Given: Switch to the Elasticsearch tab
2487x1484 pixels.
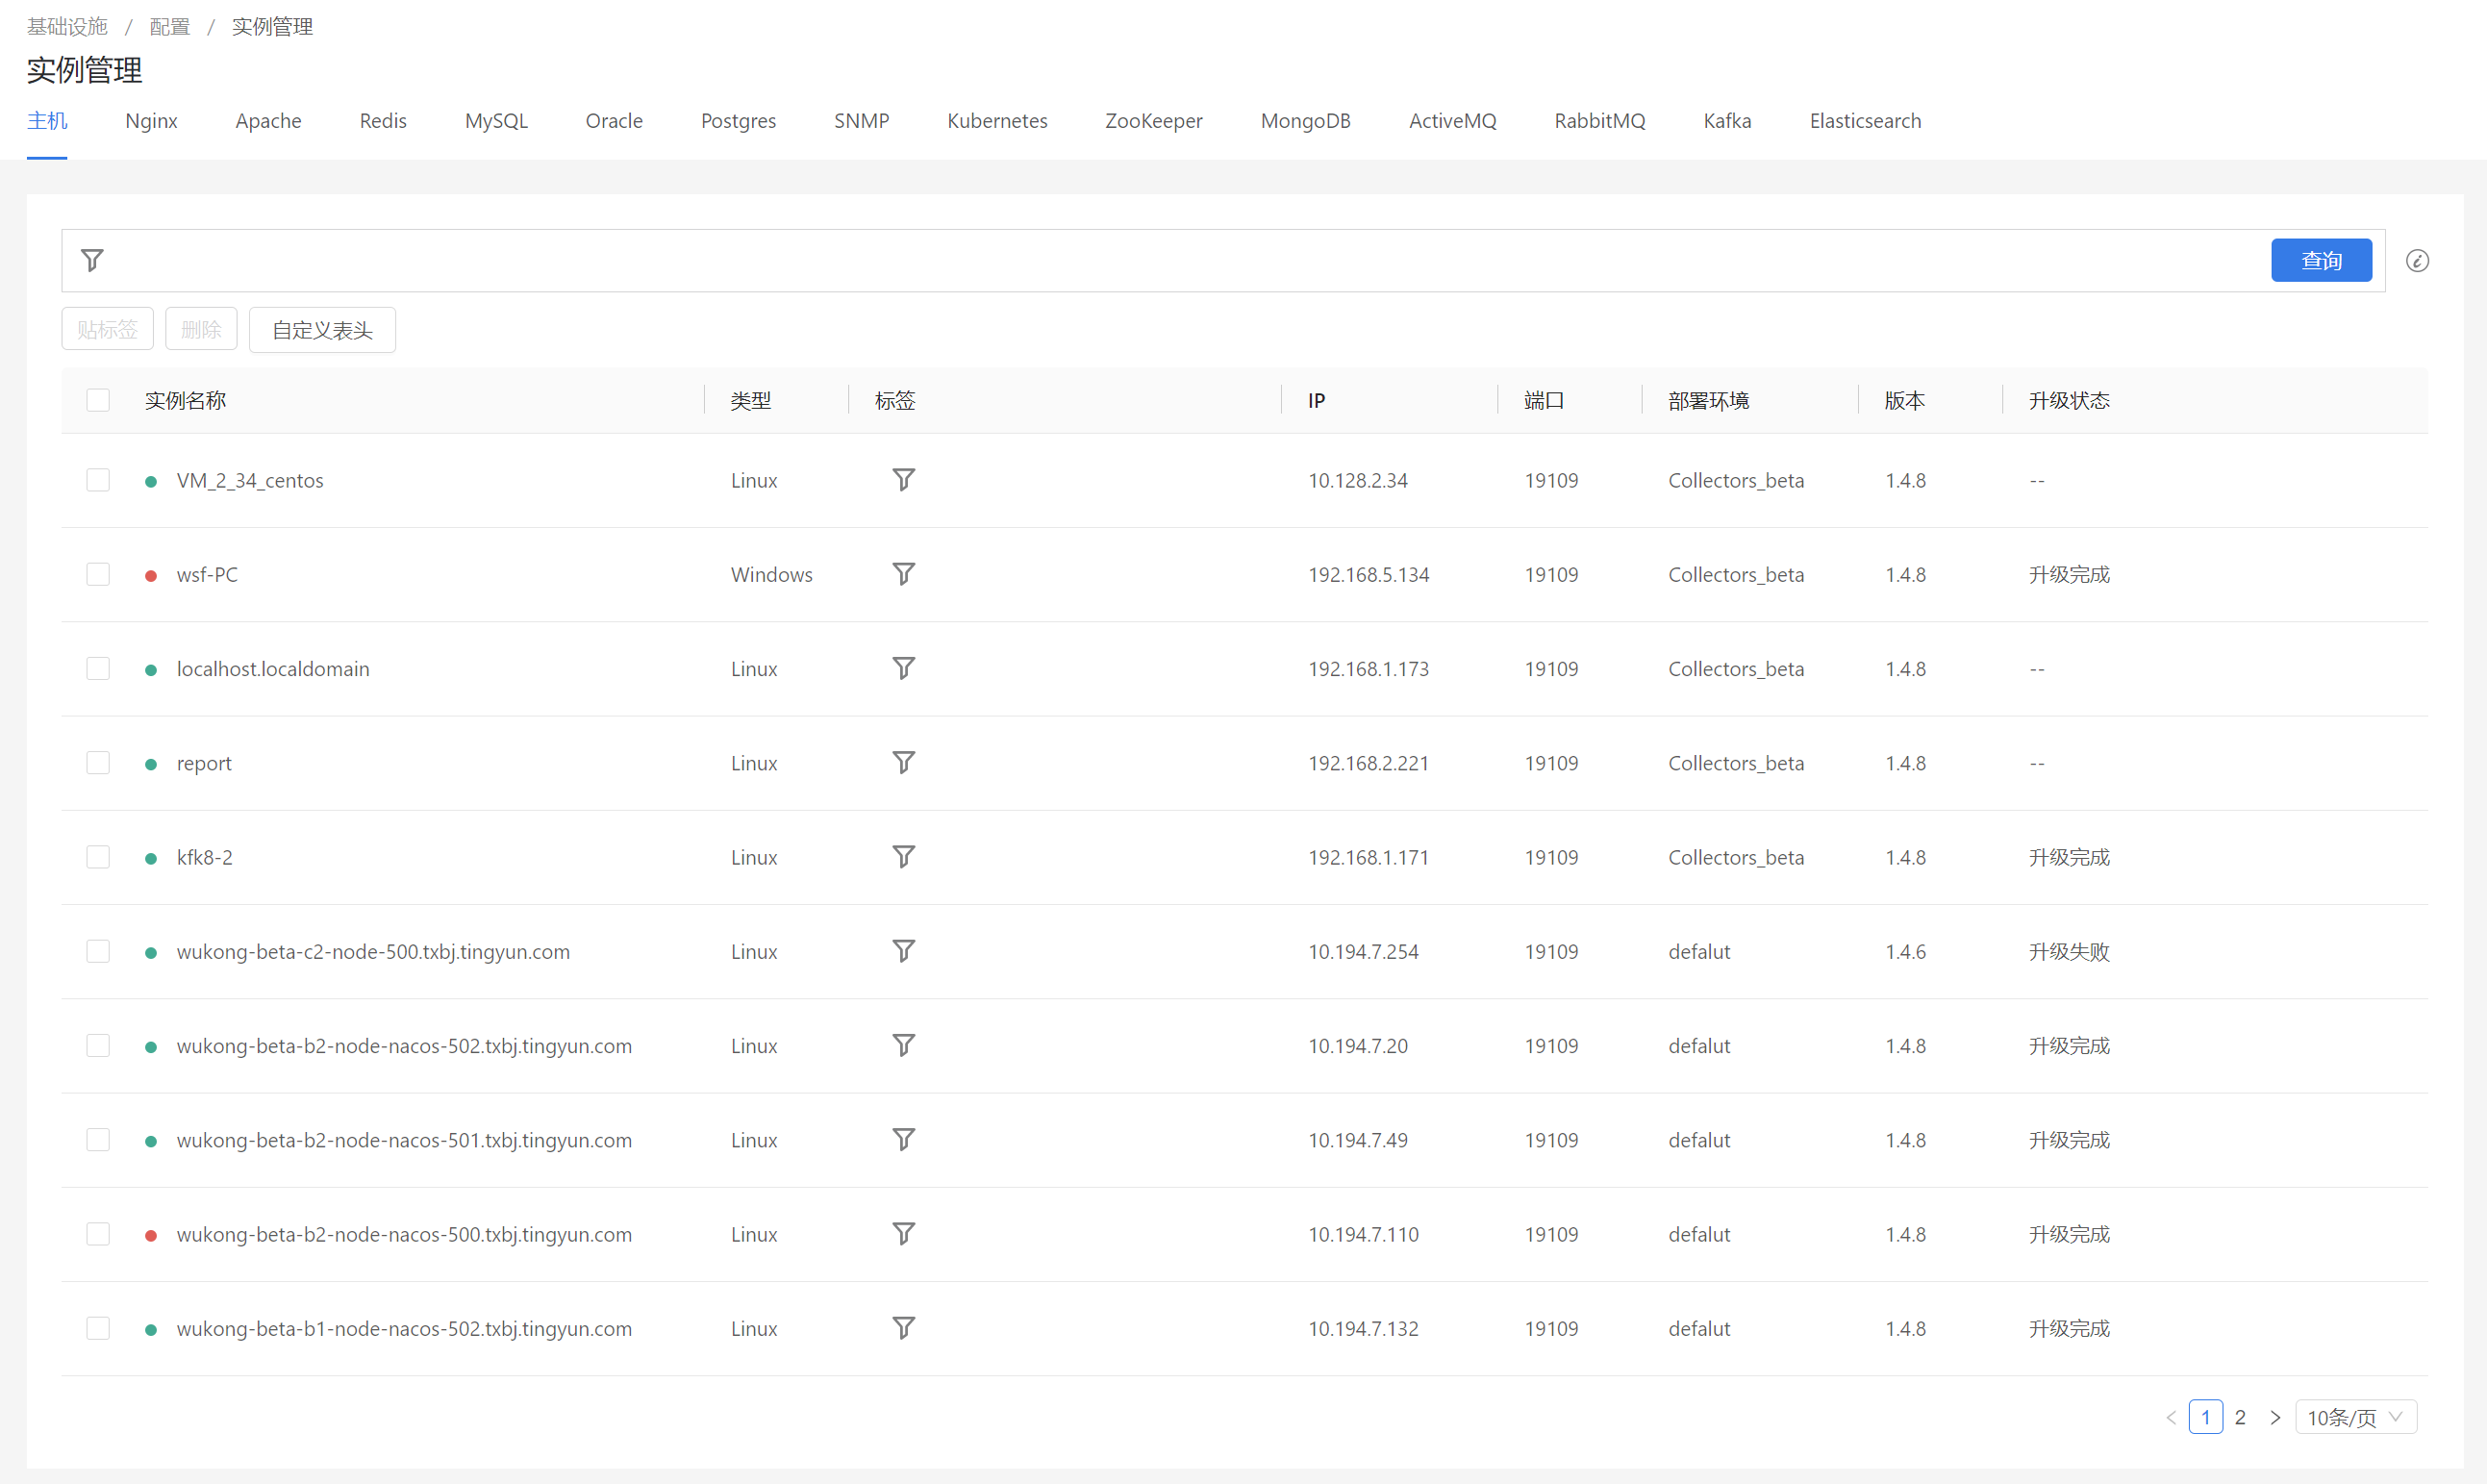Looking at the screenshot, I should click(x=1865, y=121).
